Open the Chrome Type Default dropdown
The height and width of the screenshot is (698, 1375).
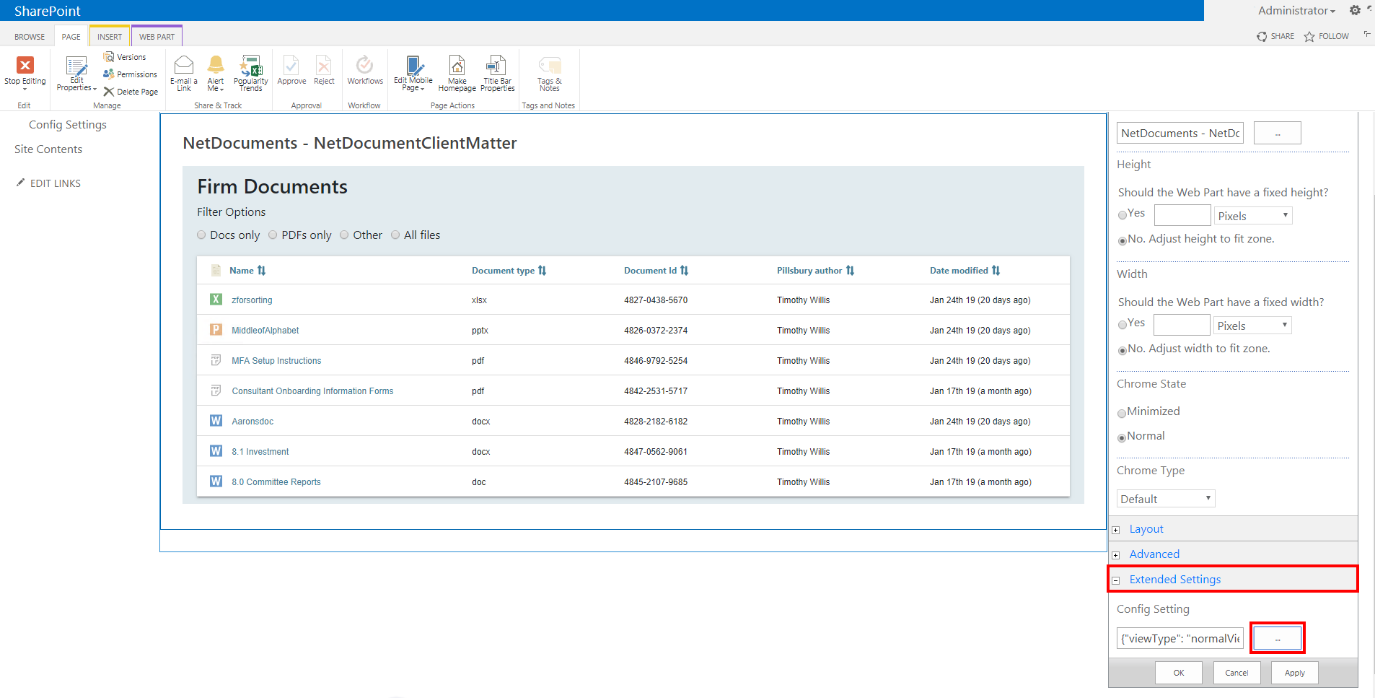pyautogui.click(x=1166, y=498)
